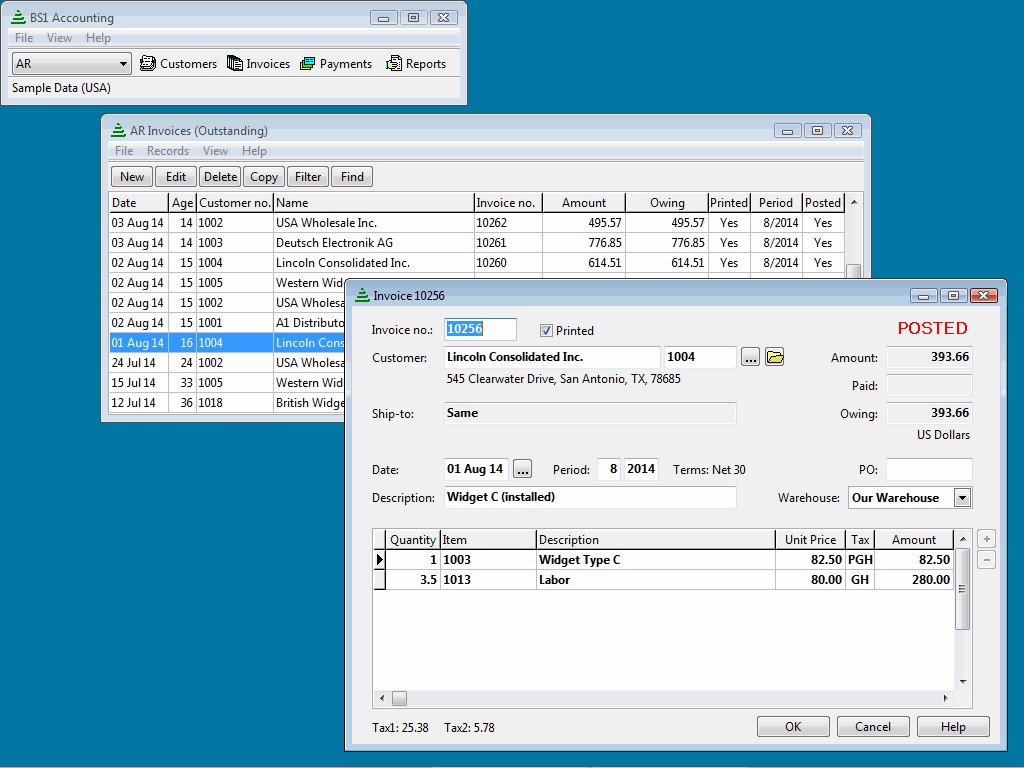Toggle the Printed checkbox
Viewport: 1024px width, 768px height.
pos(547,331)
